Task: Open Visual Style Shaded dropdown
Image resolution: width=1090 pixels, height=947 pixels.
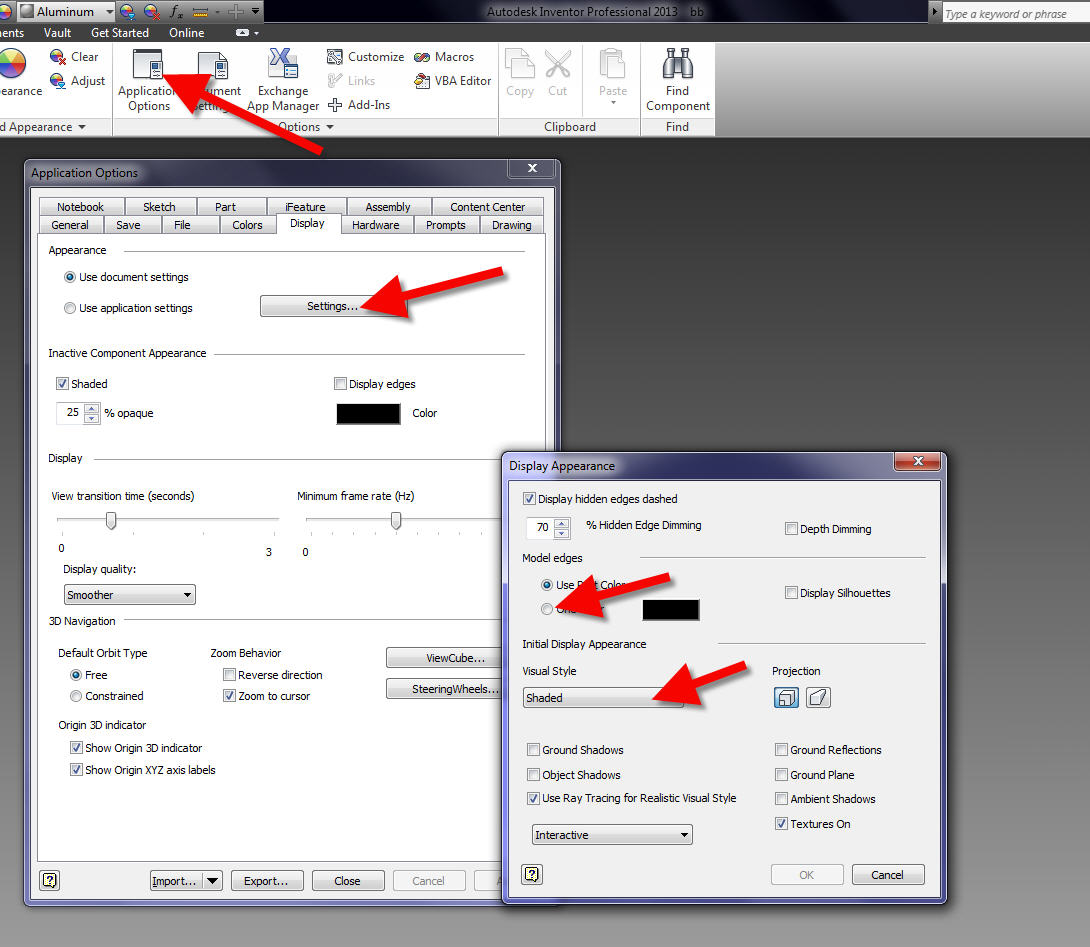Action: click(x=603, y=697)
